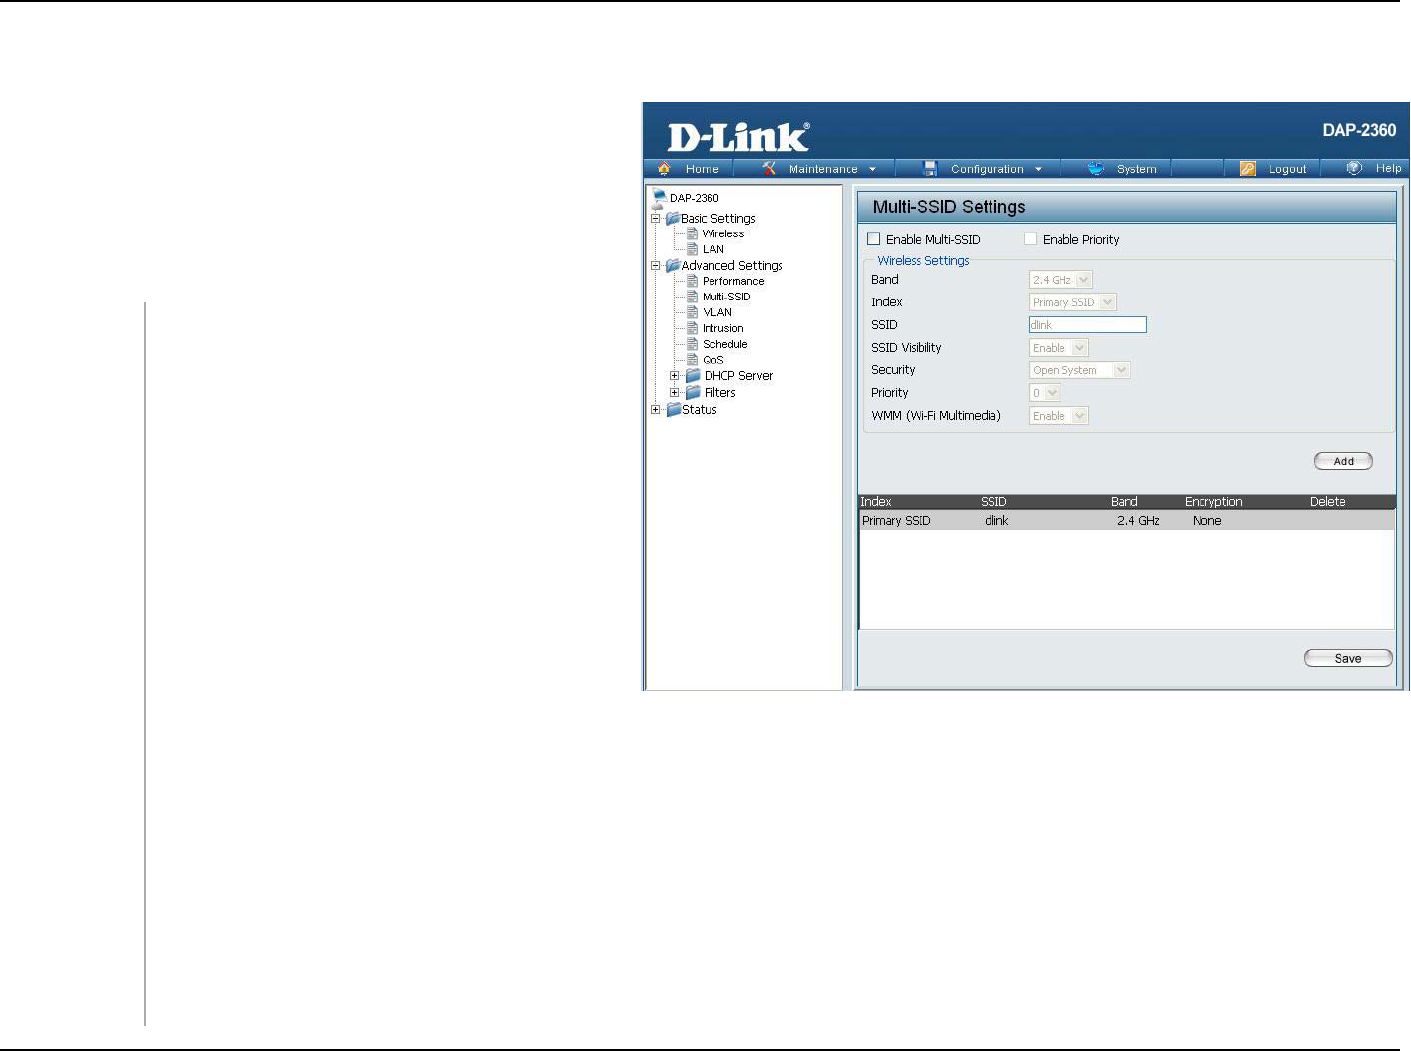Click the None encryption cell in the table

[1207, 521]
